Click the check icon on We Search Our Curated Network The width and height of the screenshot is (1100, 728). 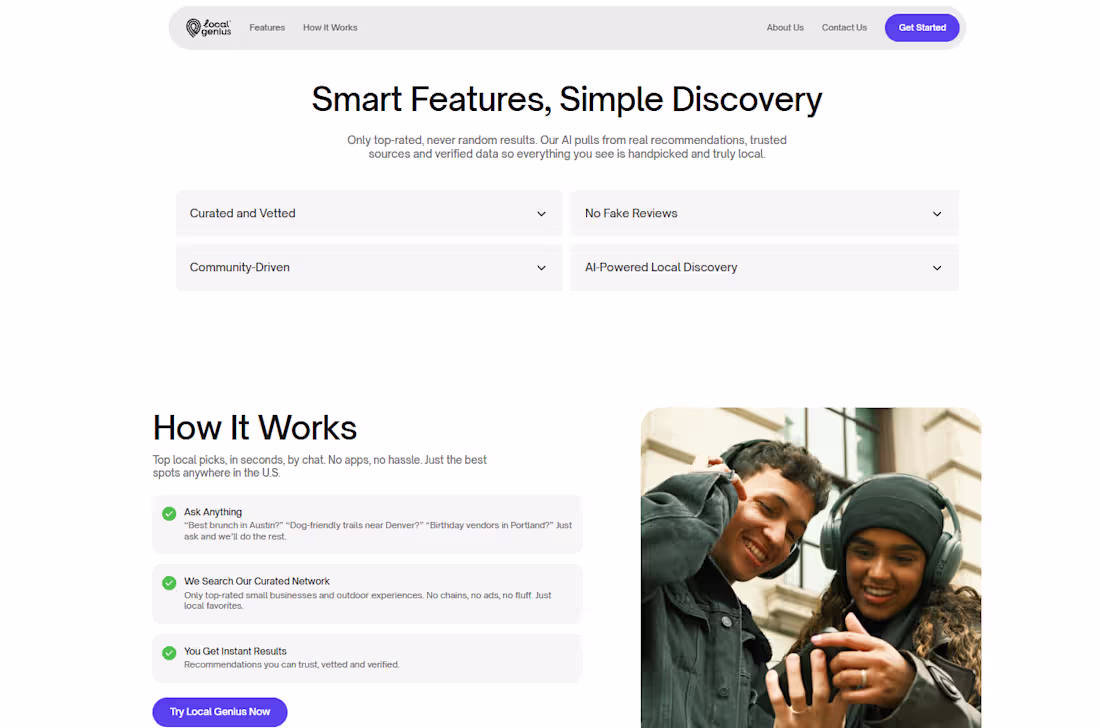click(x=168, y=582)
